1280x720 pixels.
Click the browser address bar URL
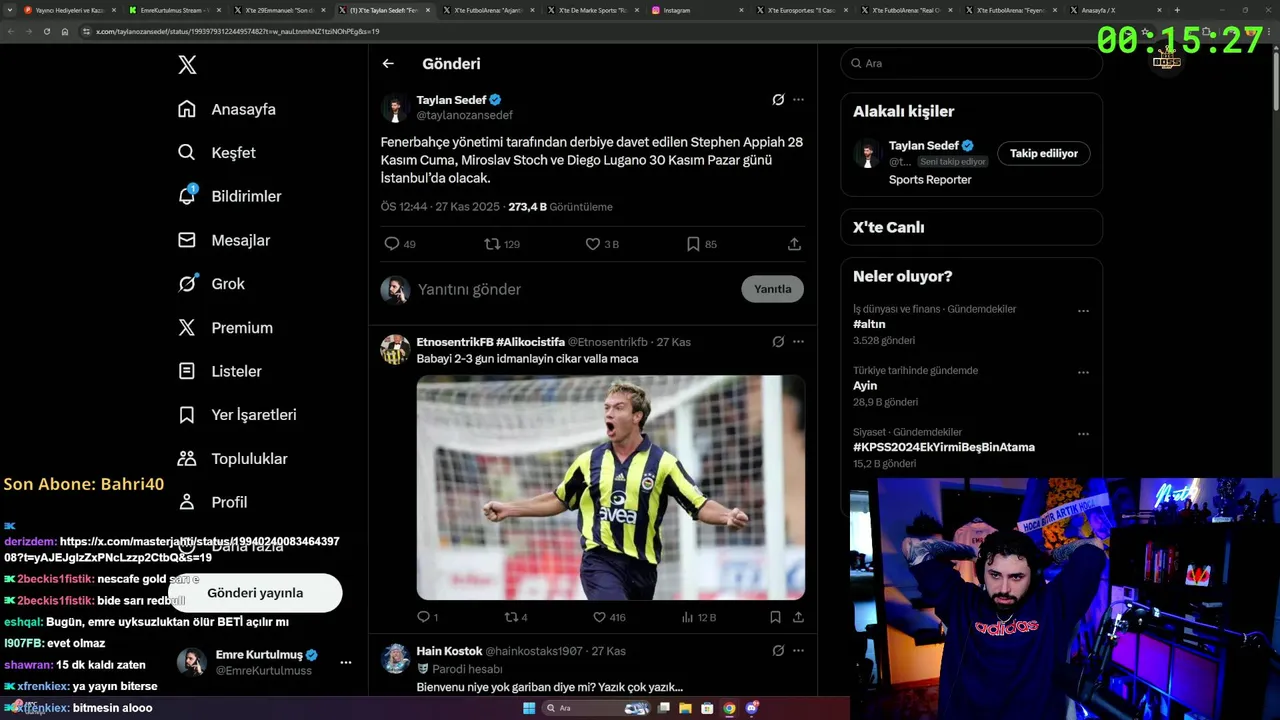(238, 32)
